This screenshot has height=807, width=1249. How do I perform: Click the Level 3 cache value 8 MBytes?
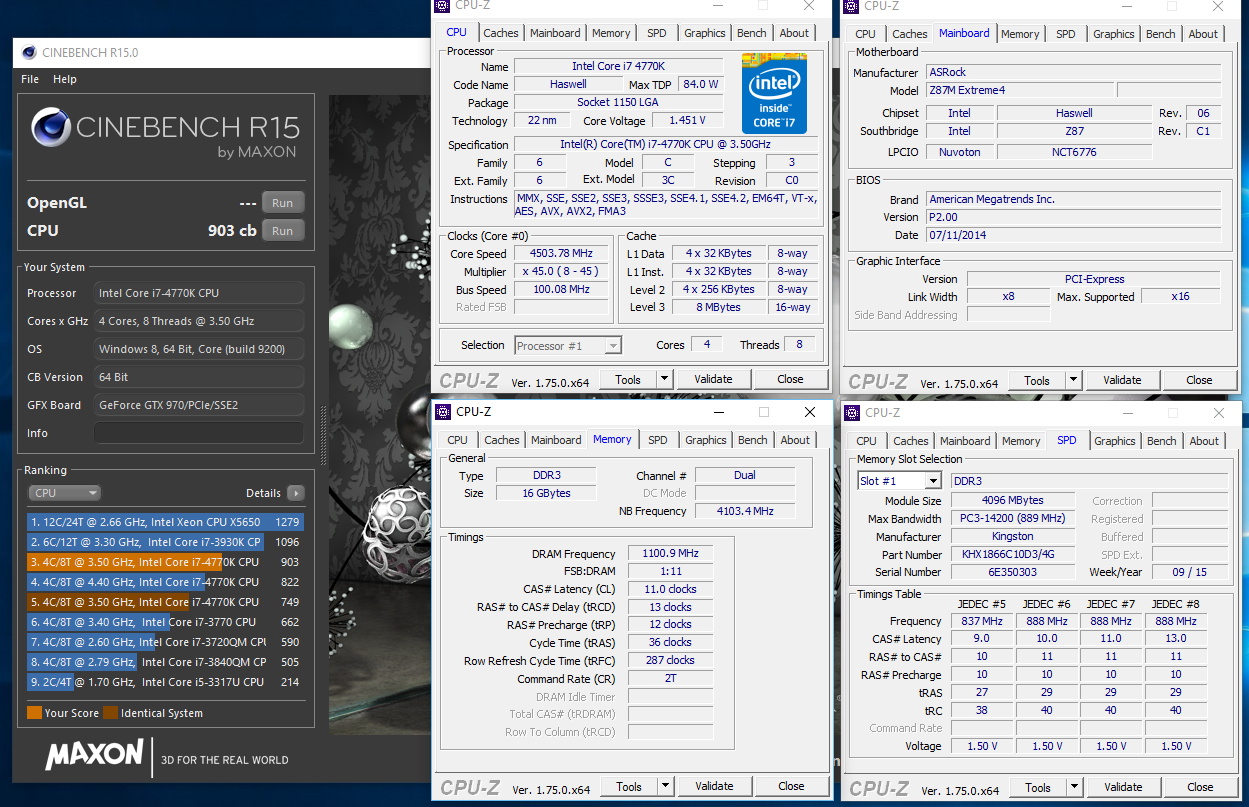[718, 308]
